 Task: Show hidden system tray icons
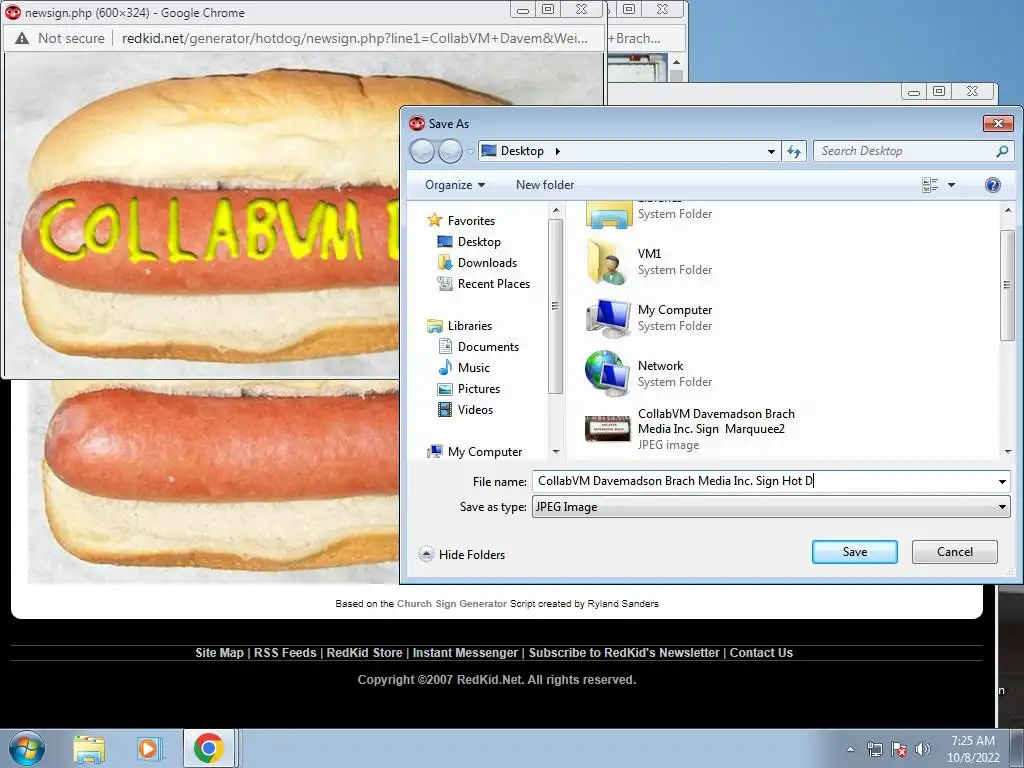point(850,749)
